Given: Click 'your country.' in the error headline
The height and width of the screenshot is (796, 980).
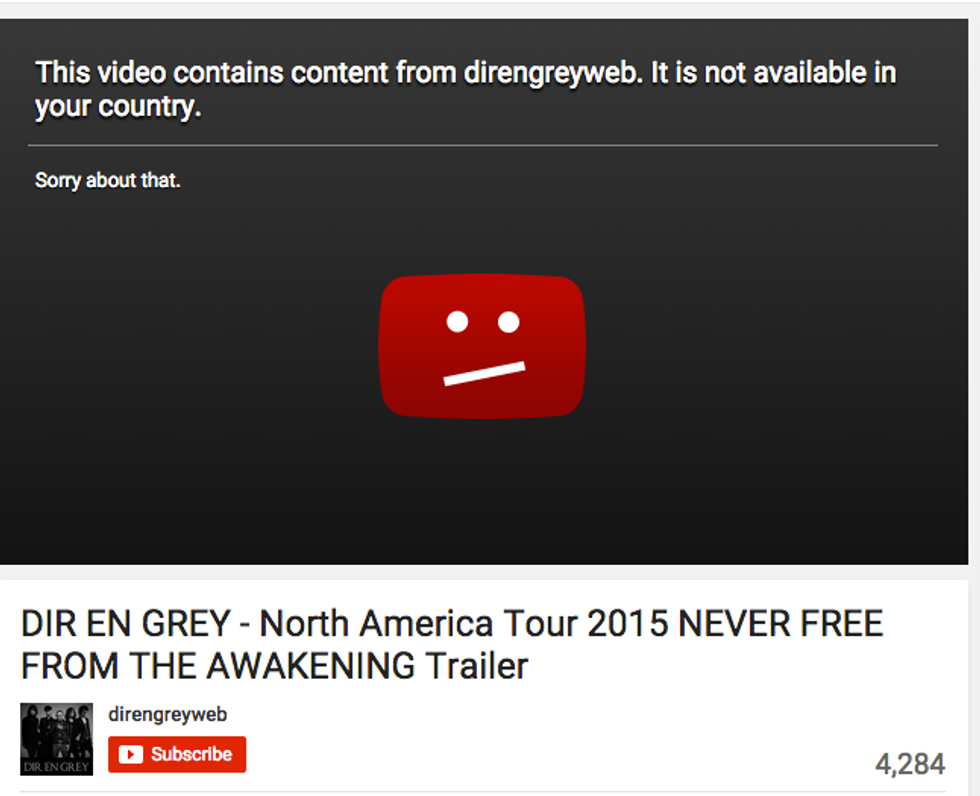Looking at the screenshot, I should (x=118, y=107).
